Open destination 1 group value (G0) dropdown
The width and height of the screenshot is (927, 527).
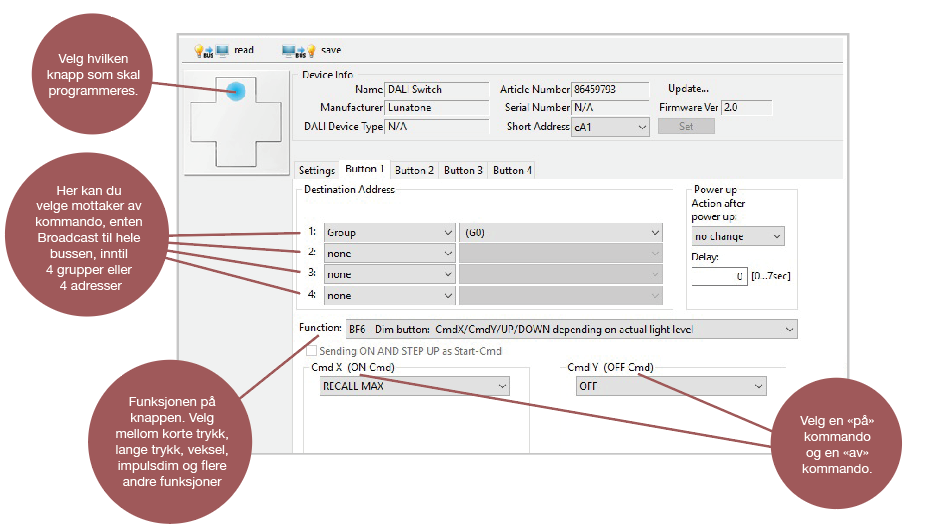click(561, 233)
